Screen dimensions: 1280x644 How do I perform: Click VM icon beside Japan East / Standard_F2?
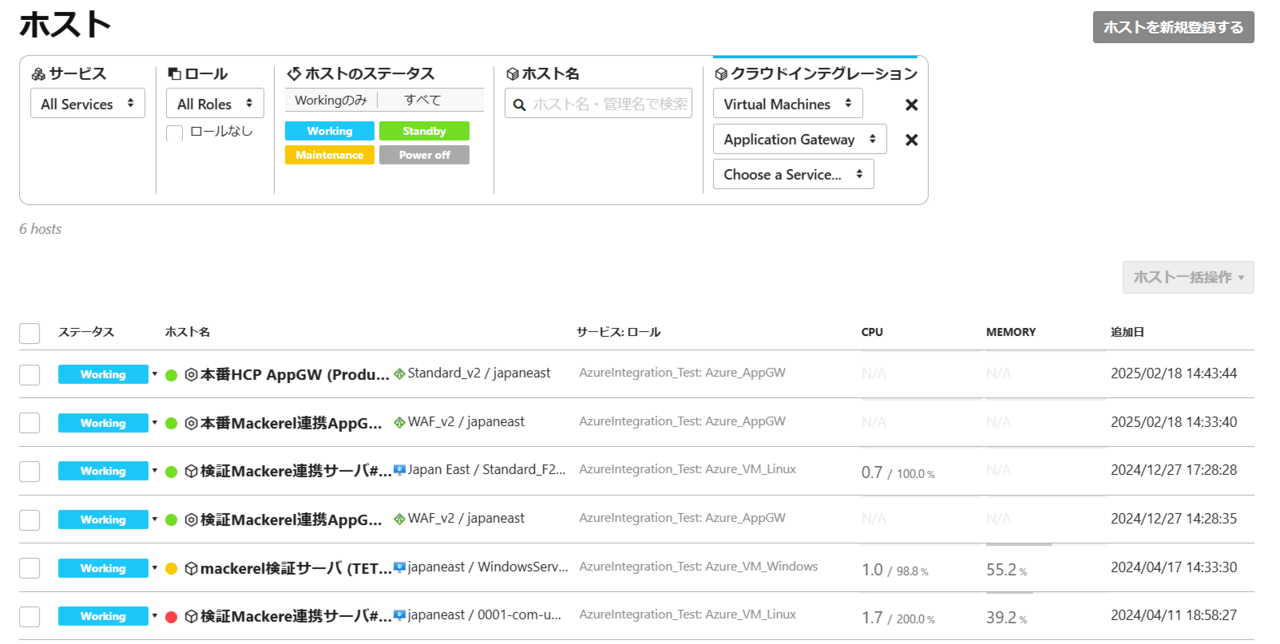tap(400, 470)
